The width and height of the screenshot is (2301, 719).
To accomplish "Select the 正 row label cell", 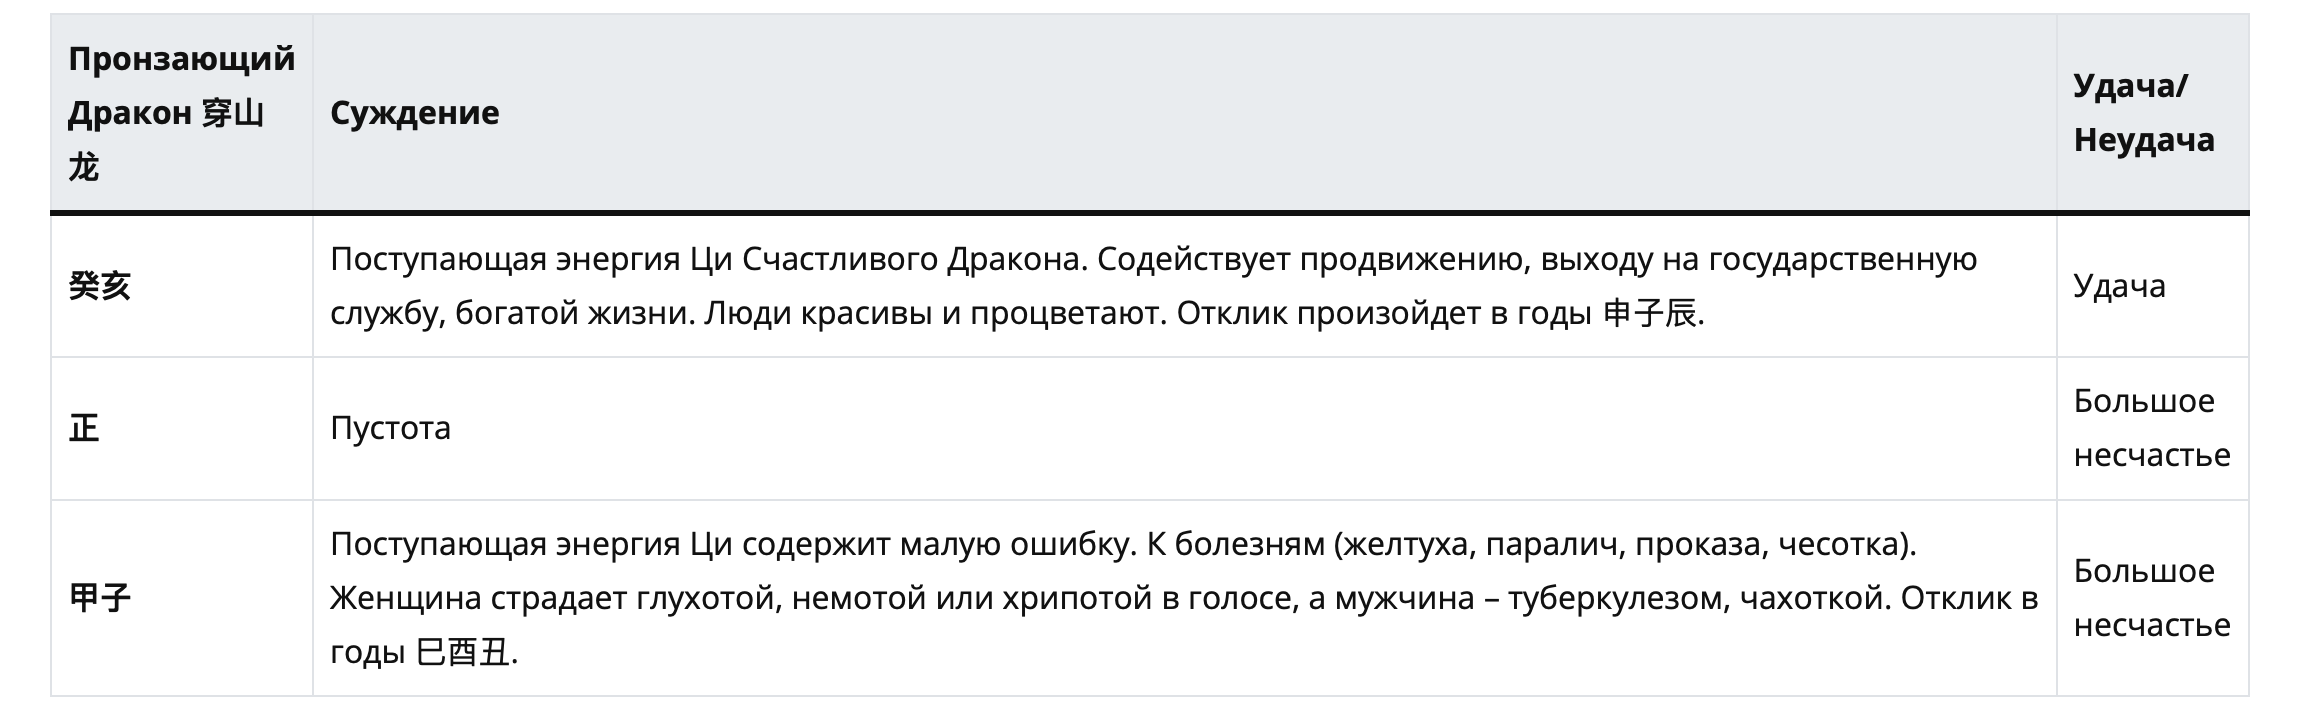I will pos(181,428).
